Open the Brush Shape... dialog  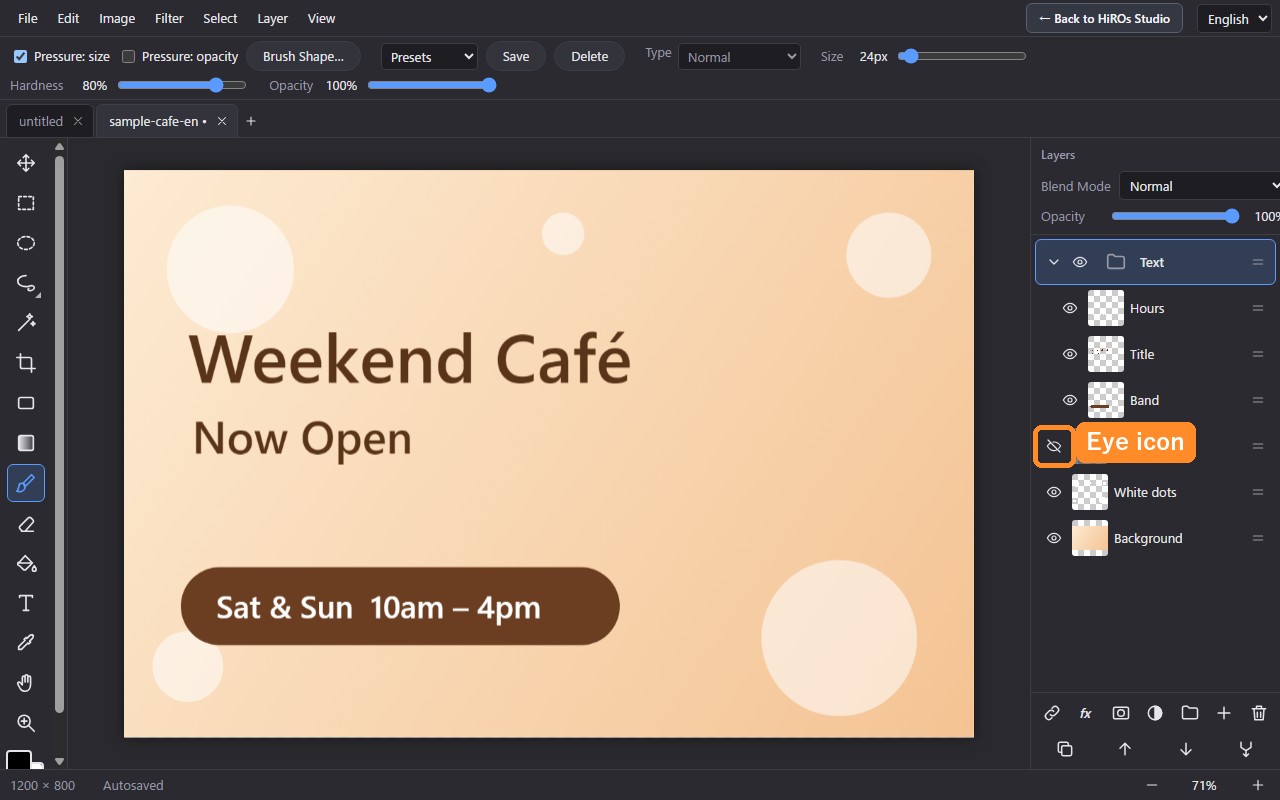[303, 56]
